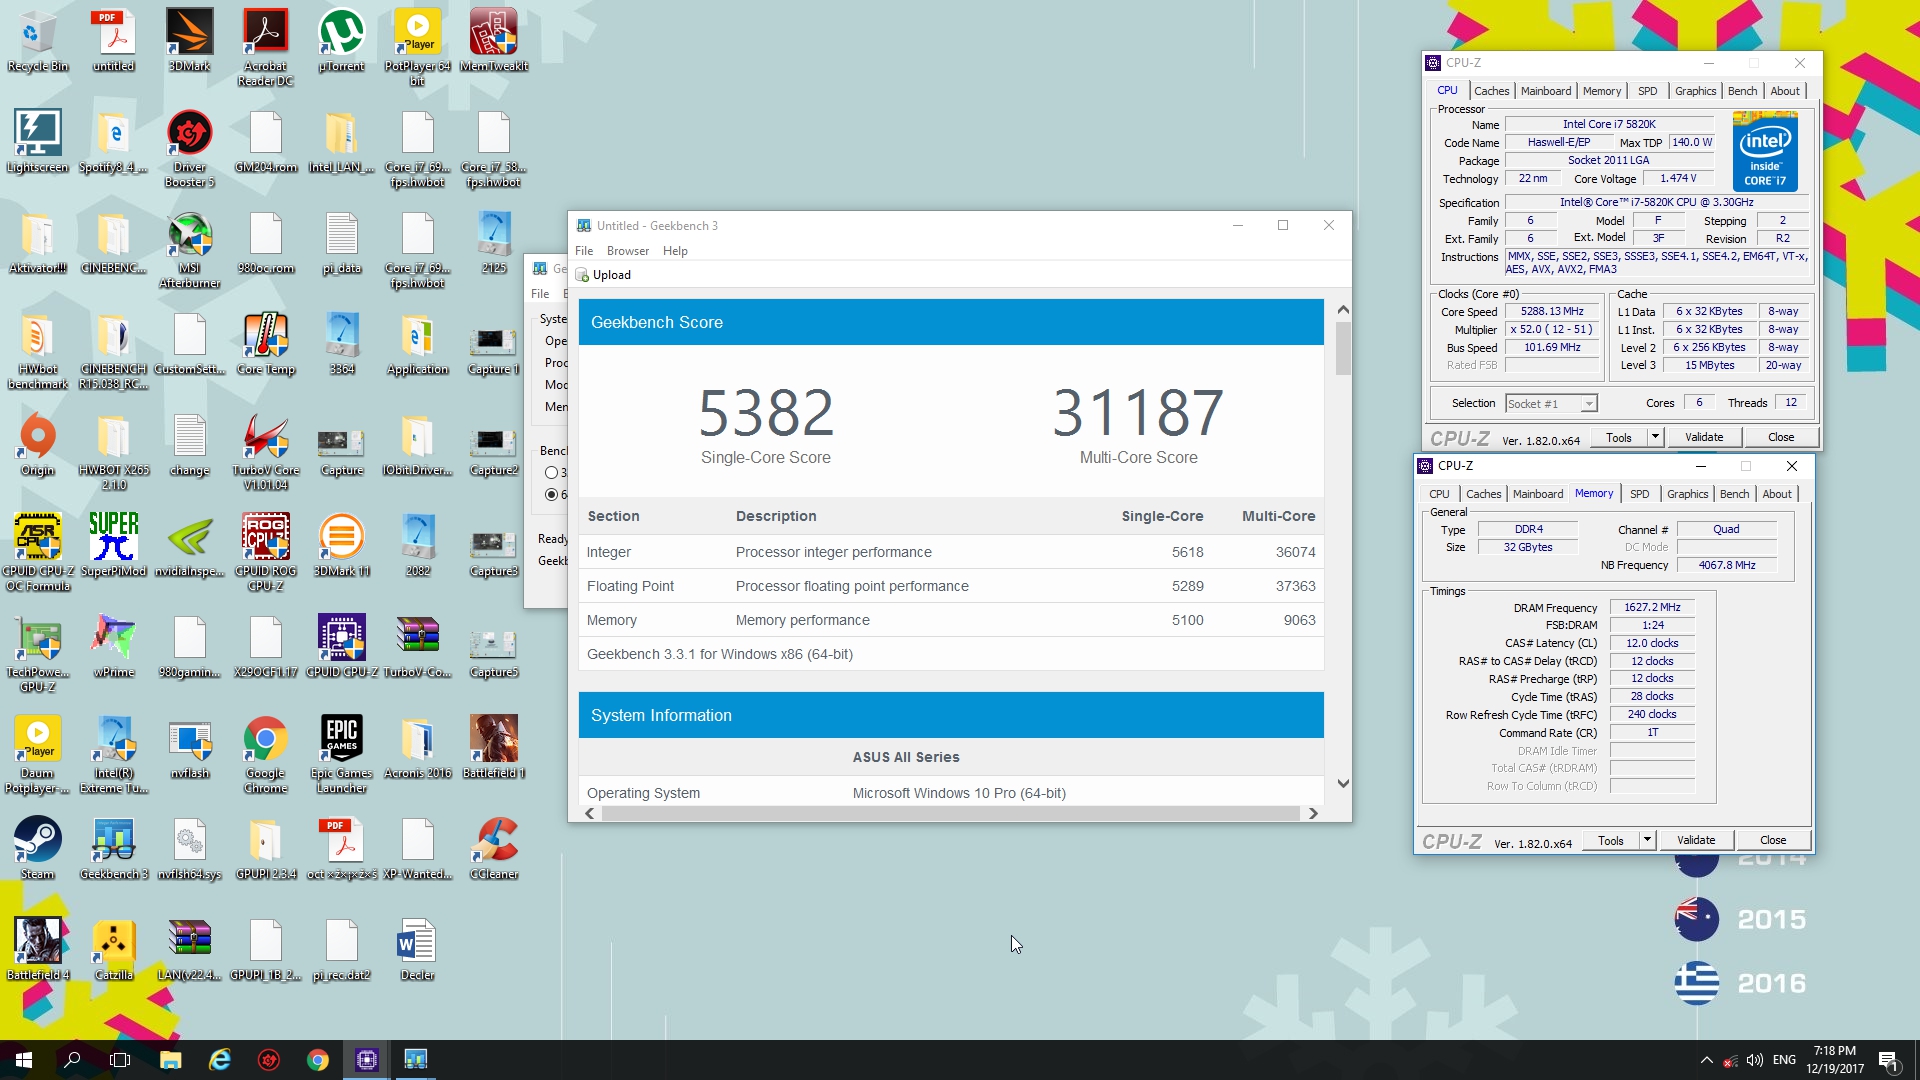Open SPD tab in lower CPU-Z window
The image size is (1920, 1080).
[1639, 494]
